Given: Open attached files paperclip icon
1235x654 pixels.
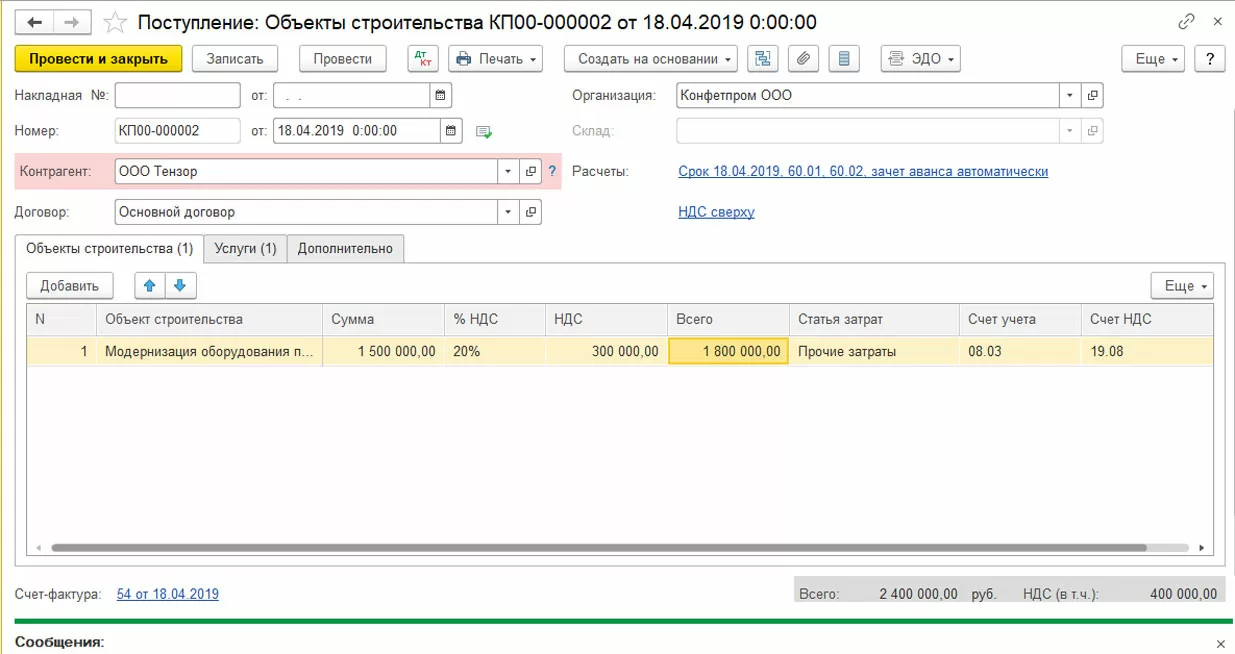Looking at the screenshot, I should [x=803, y=59].
